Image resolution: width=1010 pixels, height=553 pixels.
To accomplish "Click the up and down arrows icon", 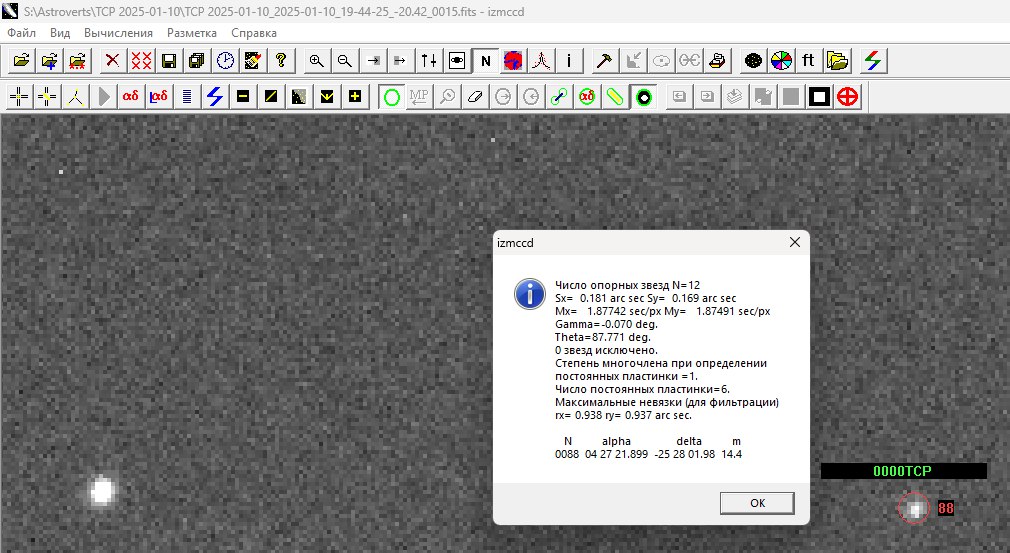I will (428, 61).
